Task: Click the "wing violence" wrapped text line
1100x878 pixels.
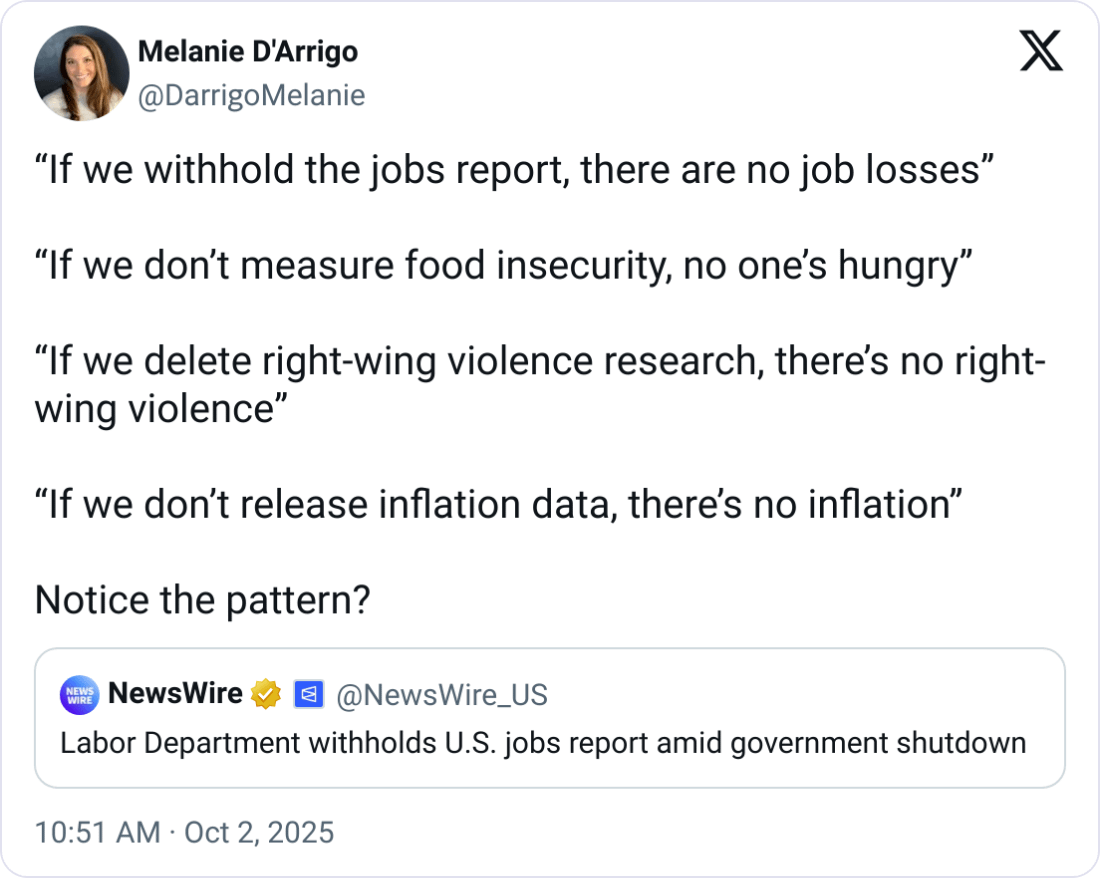Action: [155, 408]
